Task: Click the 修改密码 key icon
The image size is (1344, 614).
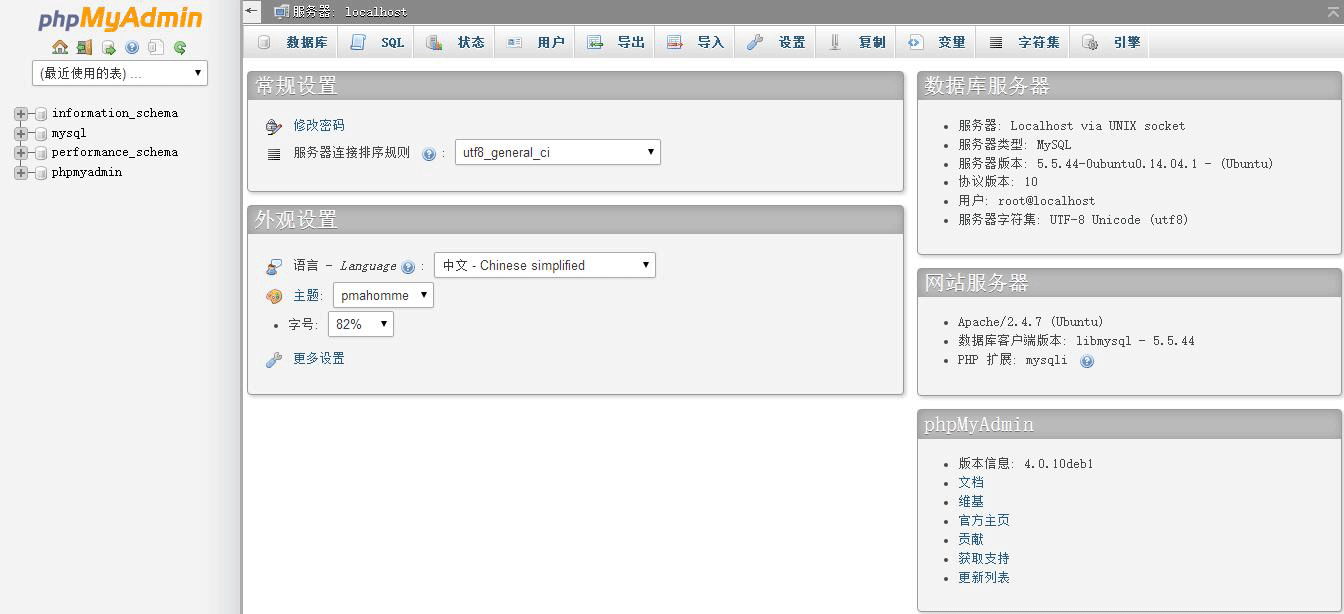Action: click(x=274, y=126)
